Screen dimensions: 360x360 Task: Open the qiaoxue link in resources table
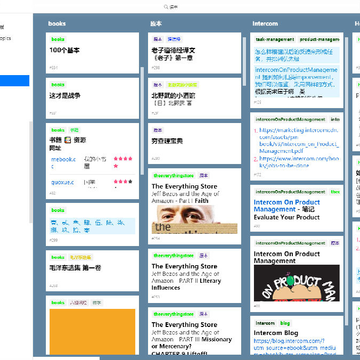(63, 183)
